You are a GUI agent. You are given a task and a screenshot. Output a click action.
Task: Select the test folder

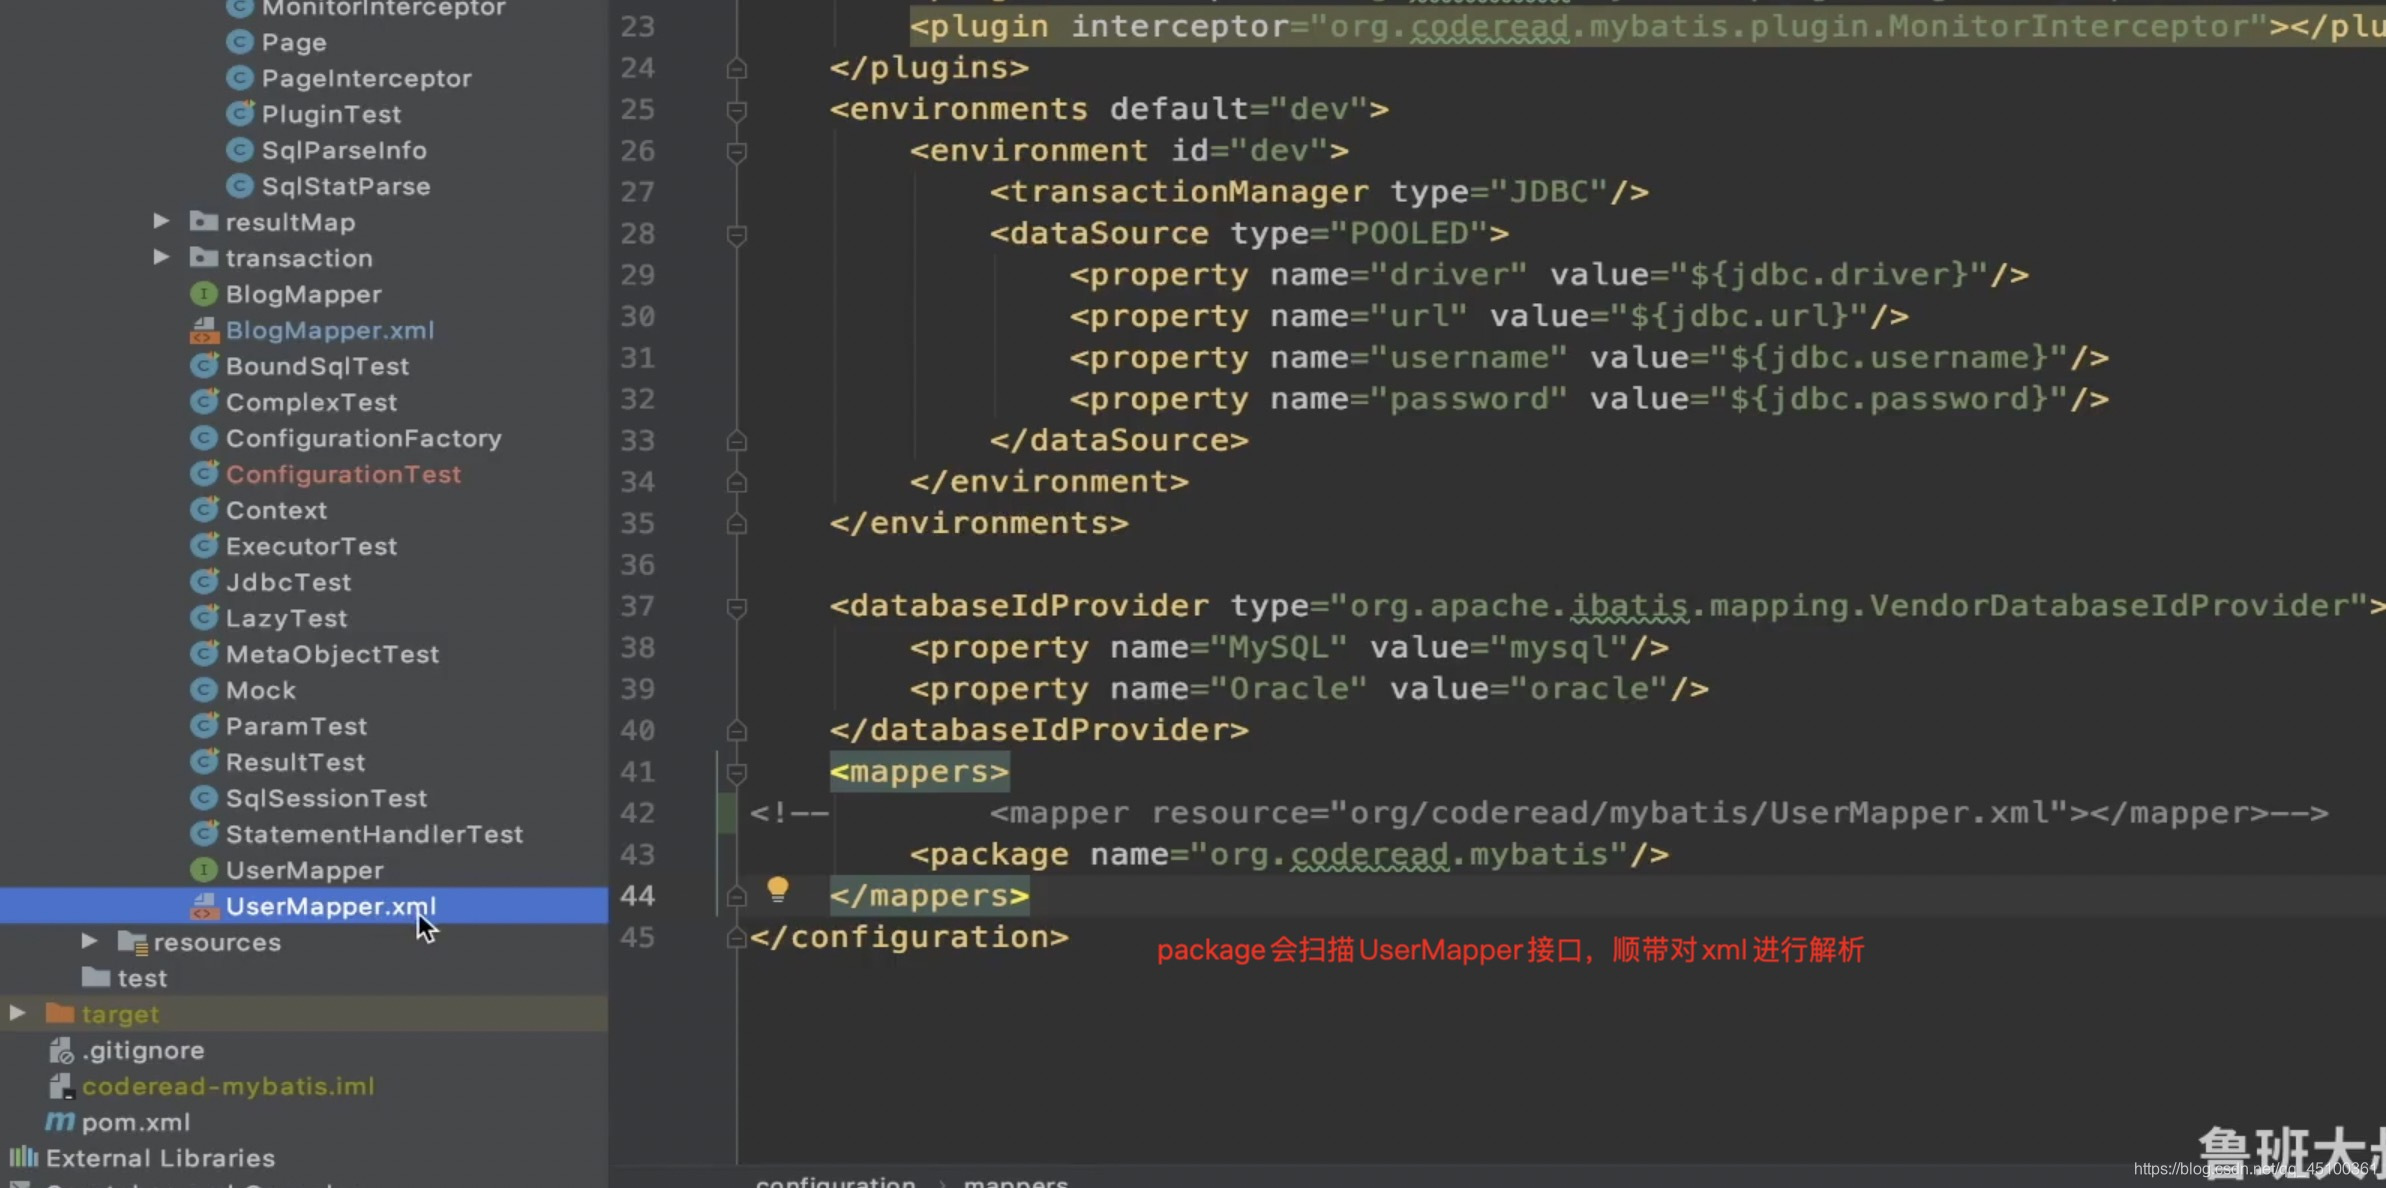pyautogui.click(x=142, y=978)
